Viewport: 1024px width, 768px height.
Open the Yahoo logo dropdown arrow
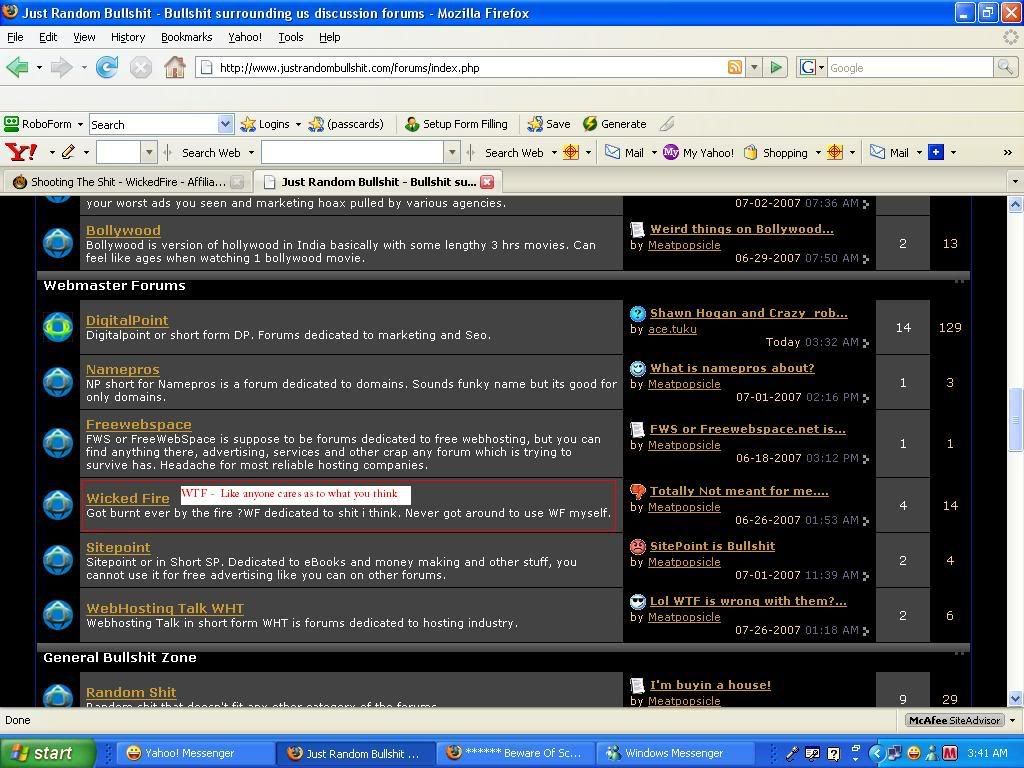(52, 153)
